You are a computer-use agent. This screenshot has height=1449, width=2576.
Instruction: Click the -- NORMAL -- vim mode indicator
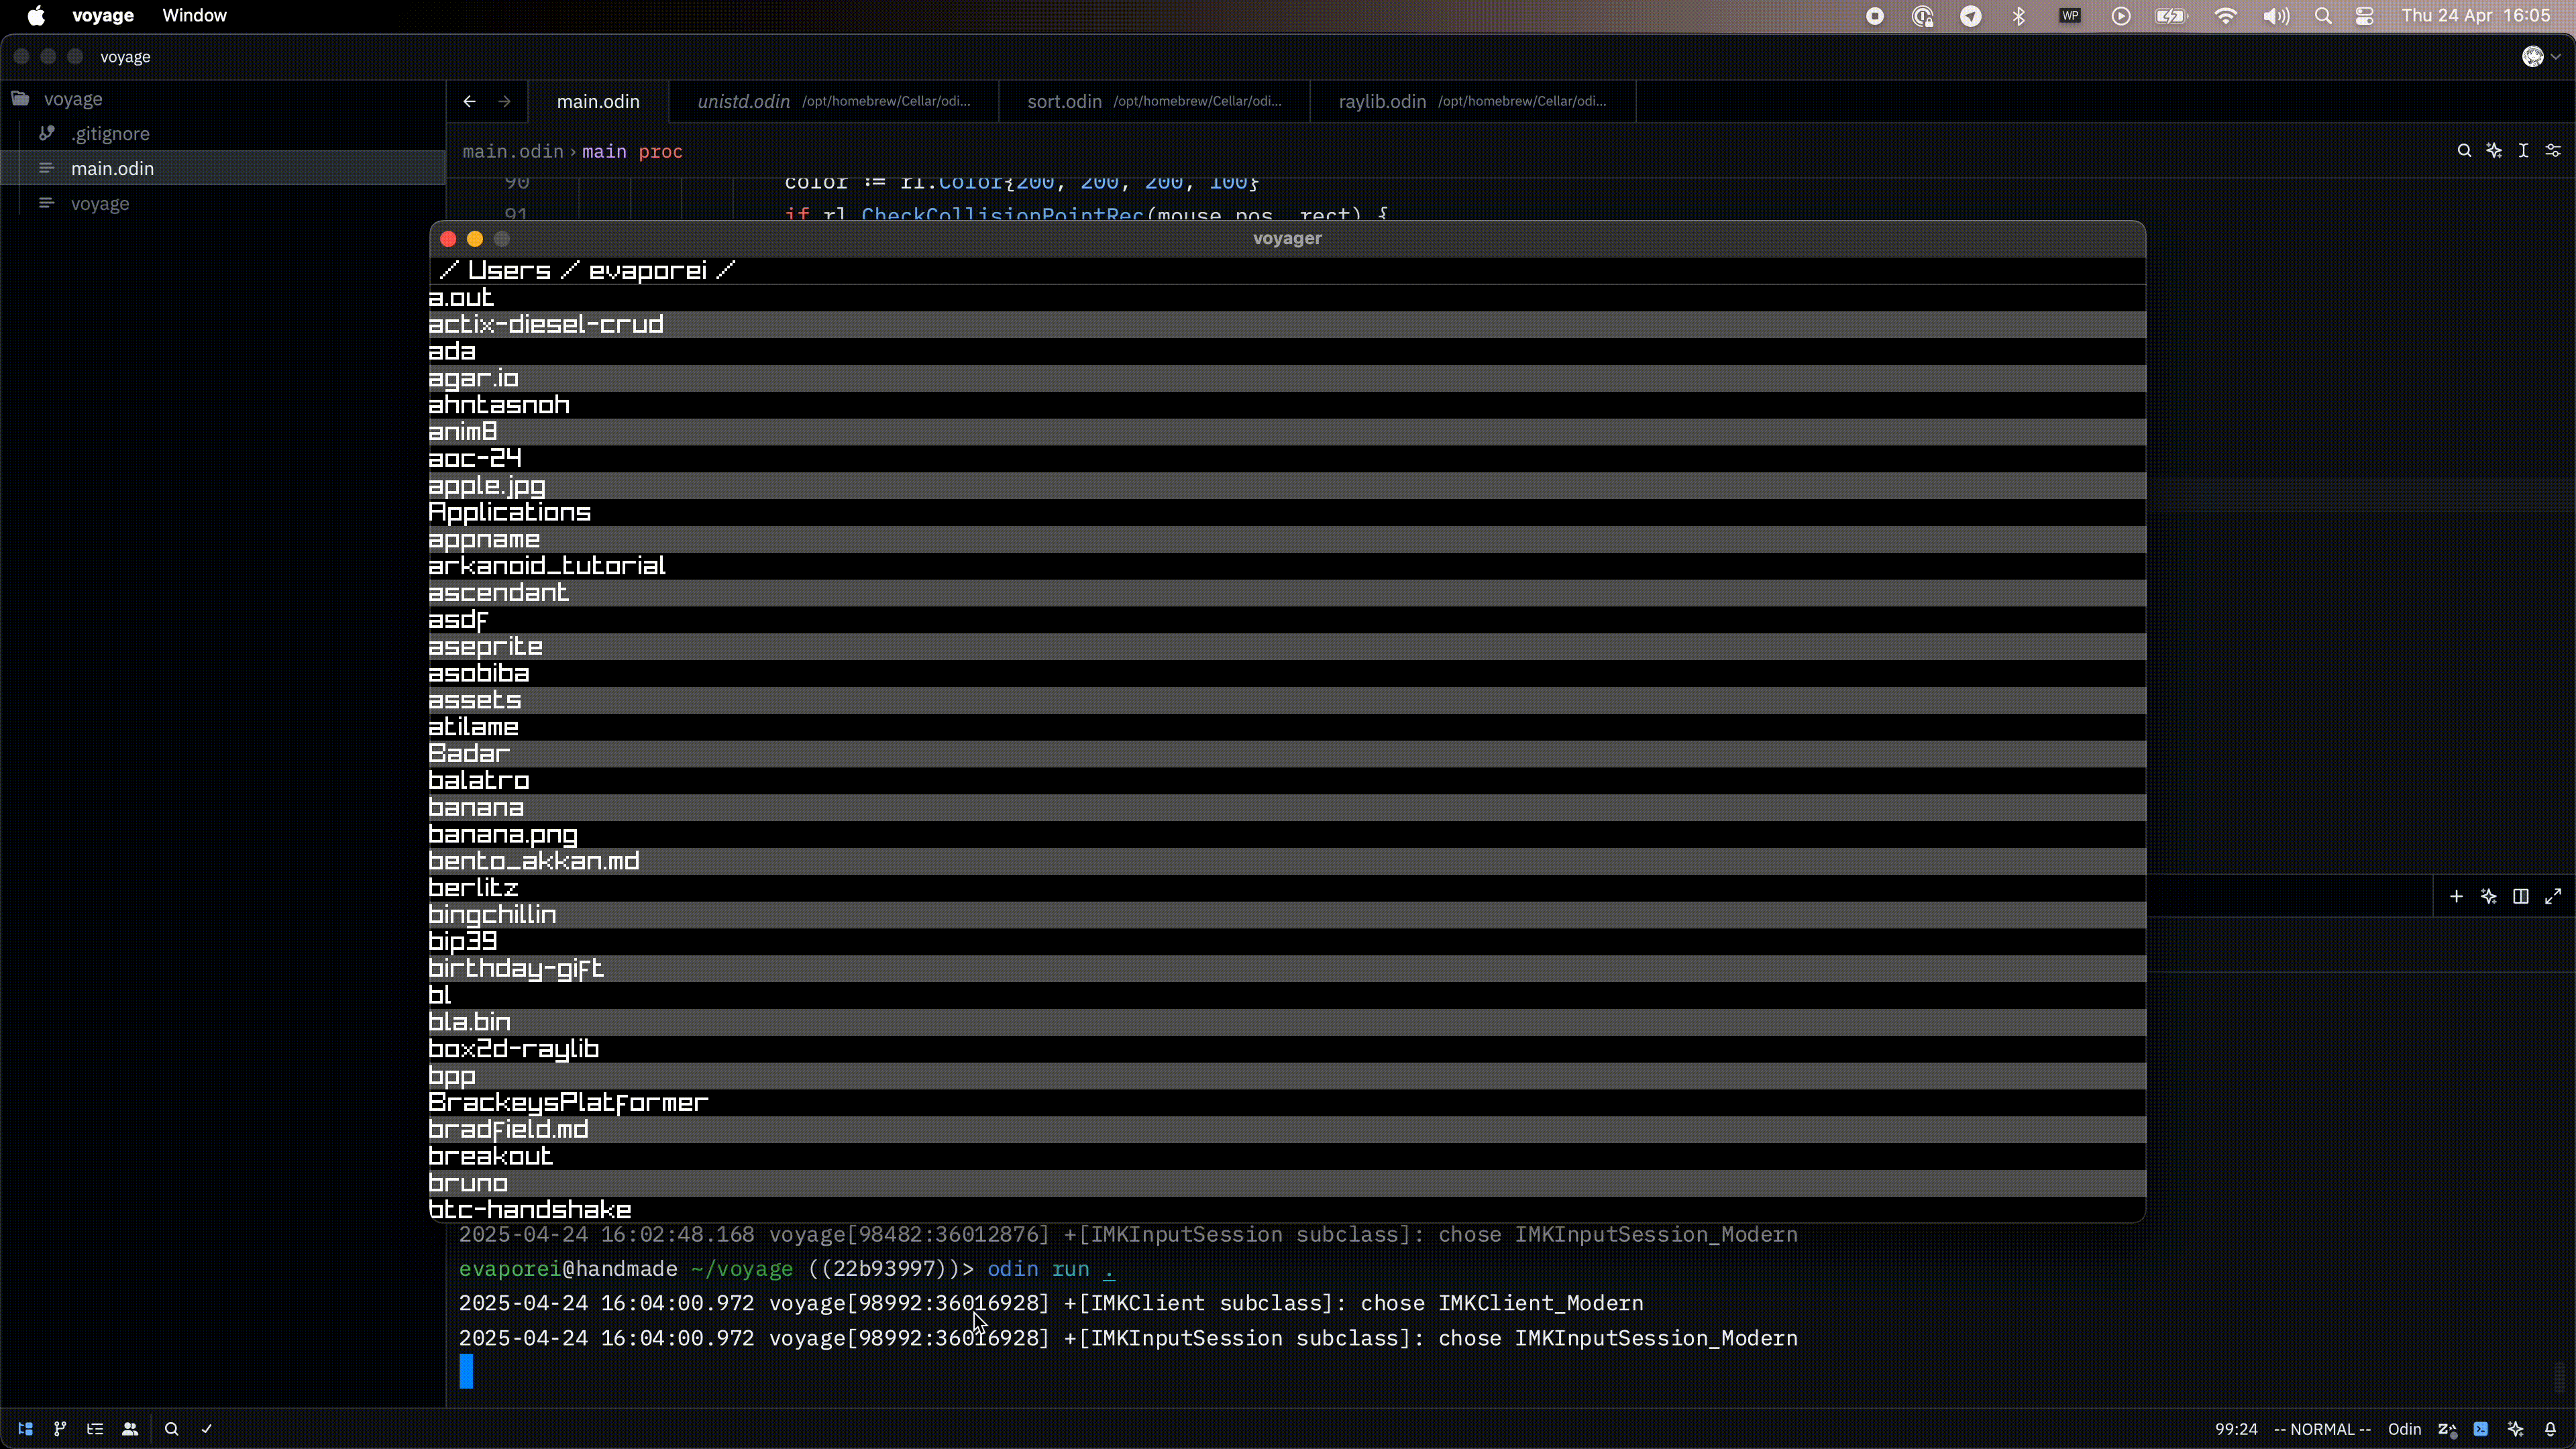[x=2322, y=1429]
